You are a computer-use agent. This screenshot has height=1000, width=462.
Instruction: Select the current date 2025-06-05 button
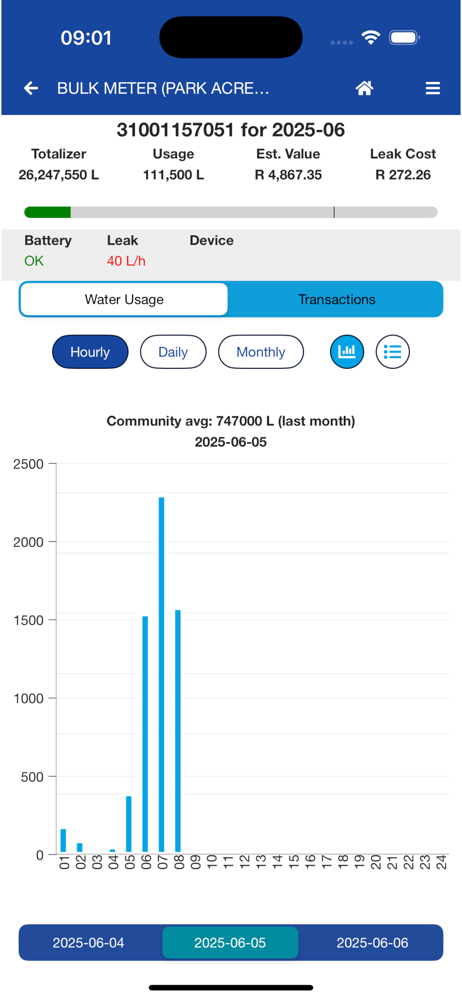coord(230,943)
